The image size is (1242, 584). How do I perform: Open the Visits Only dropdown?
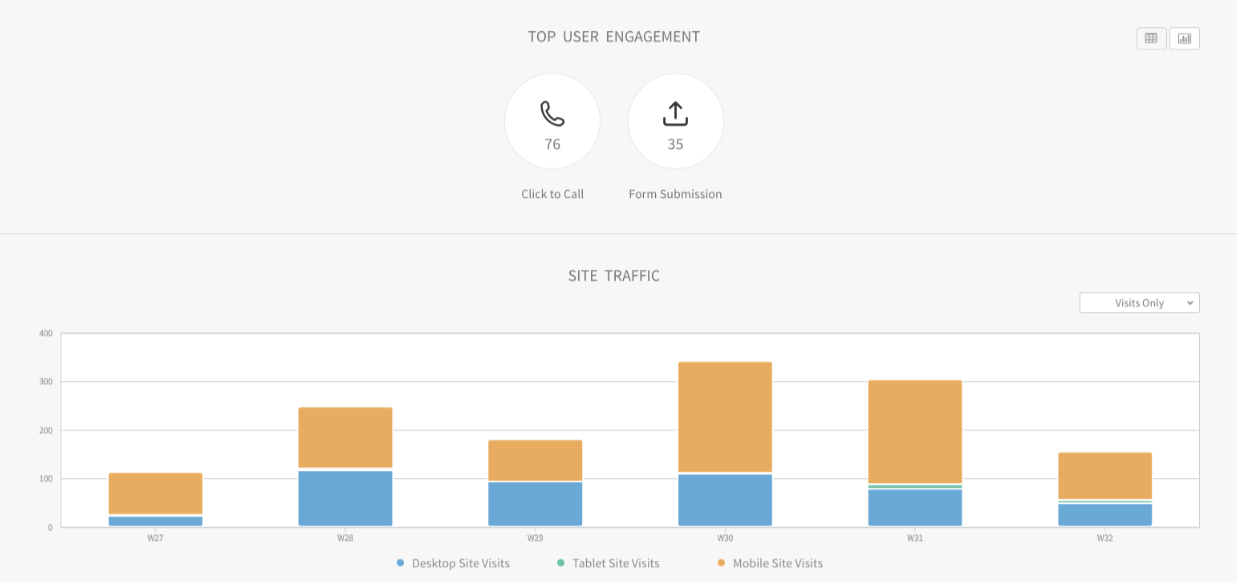click(x=1139, y=303)
